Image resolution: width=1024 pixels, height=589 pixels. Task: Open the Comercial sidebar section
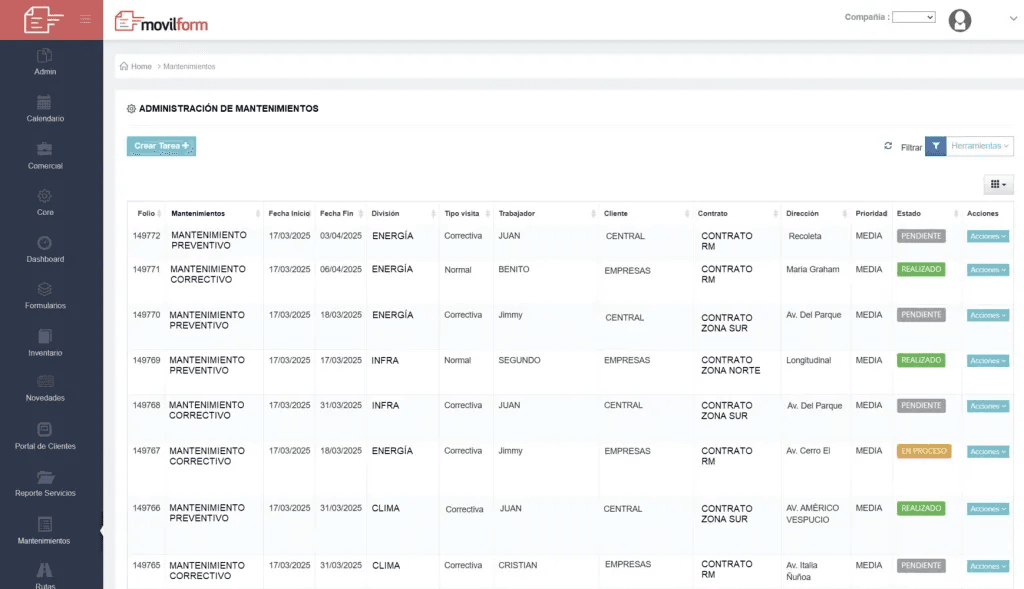click(x=45, y=157)
